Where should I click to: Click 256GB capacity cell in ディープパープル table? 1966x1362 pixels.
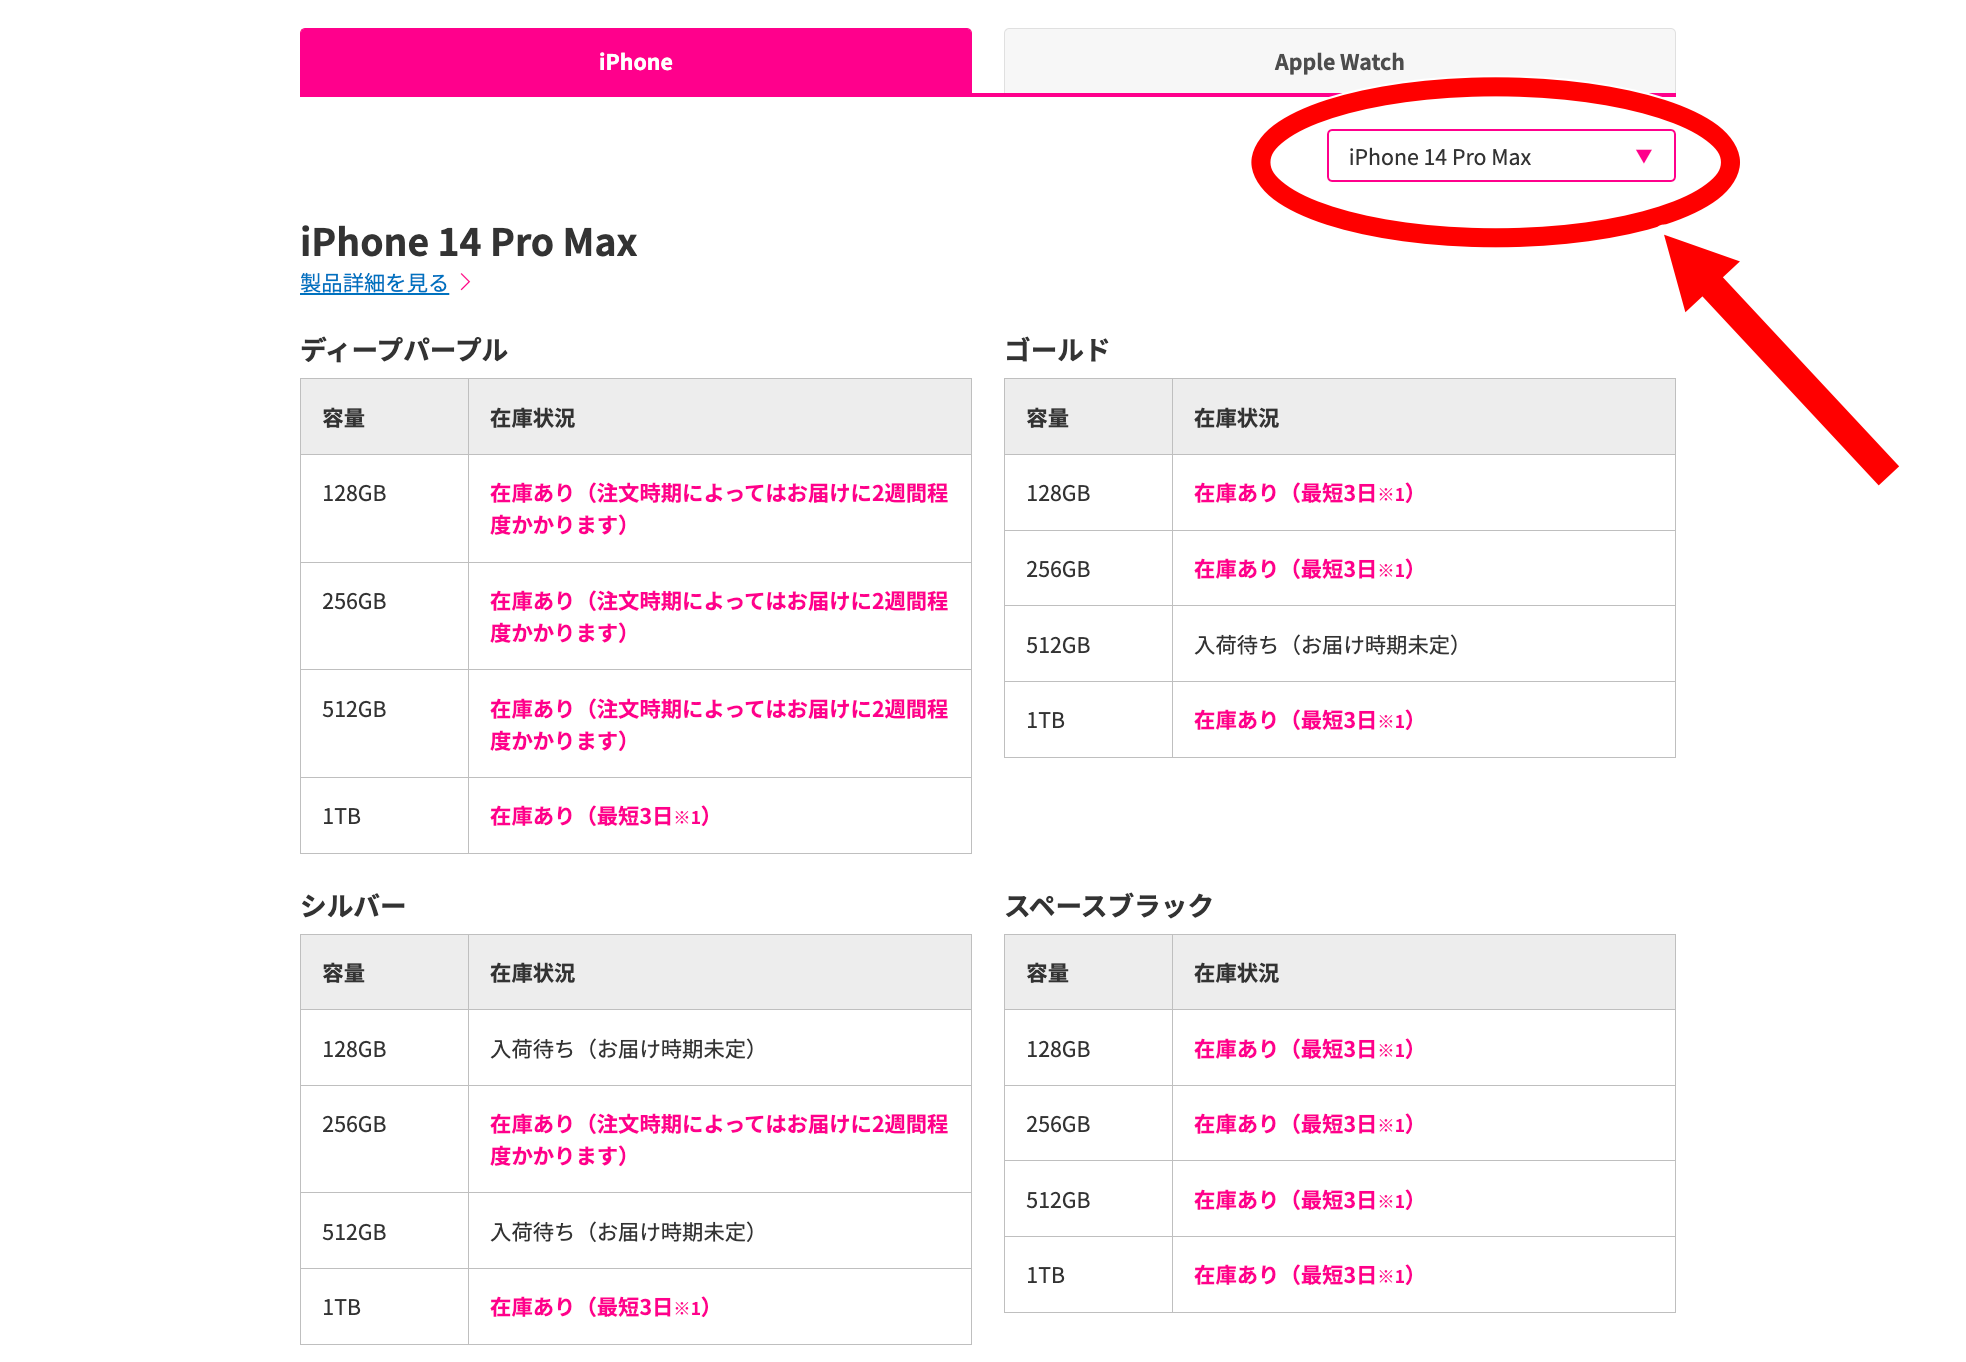[384, 617]
